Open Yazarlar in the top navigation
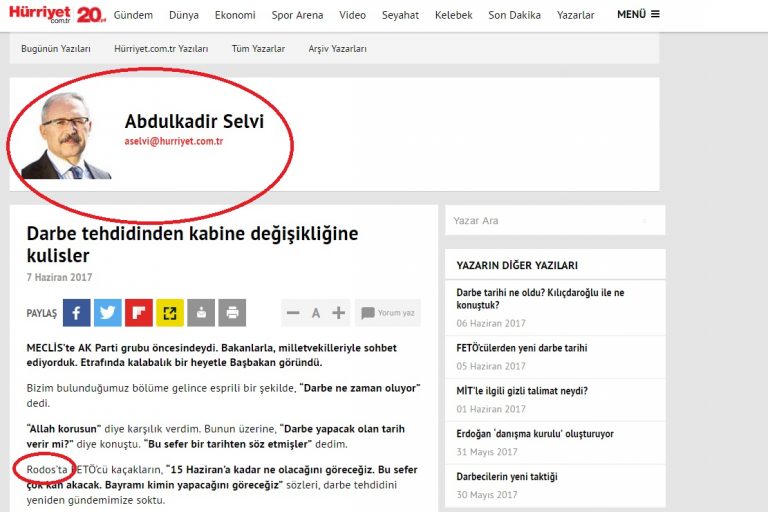 tap(576, 15)
